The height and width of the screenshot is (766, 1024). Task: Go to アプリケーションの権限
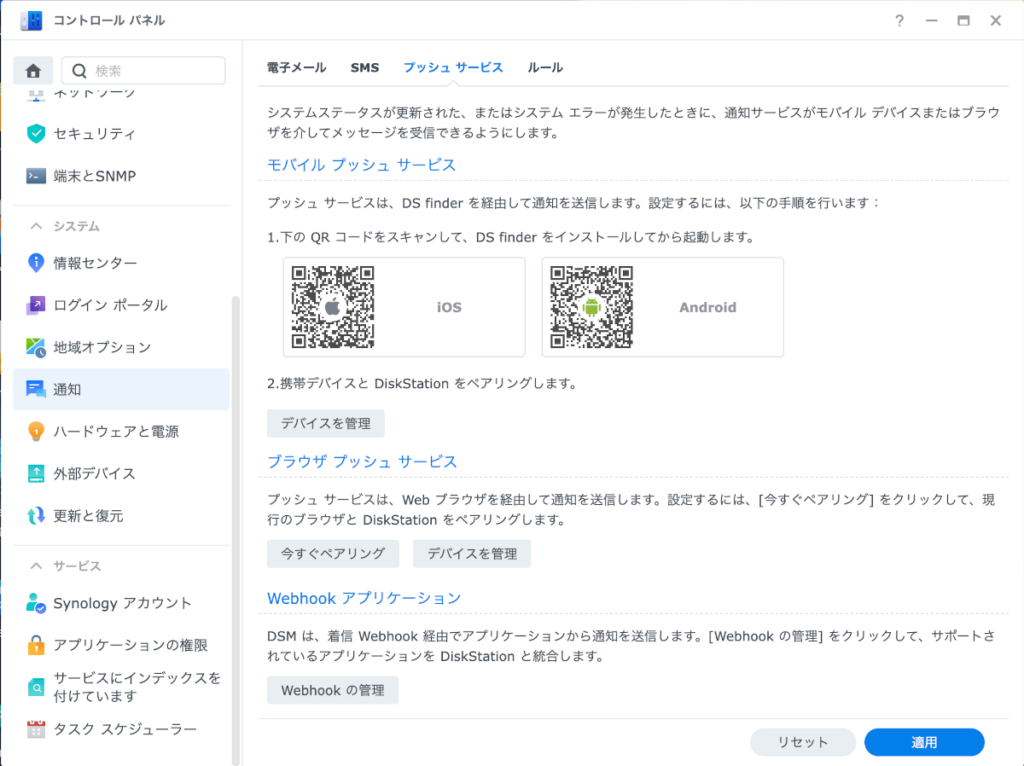pyautogui.click(x=121, y=645)
